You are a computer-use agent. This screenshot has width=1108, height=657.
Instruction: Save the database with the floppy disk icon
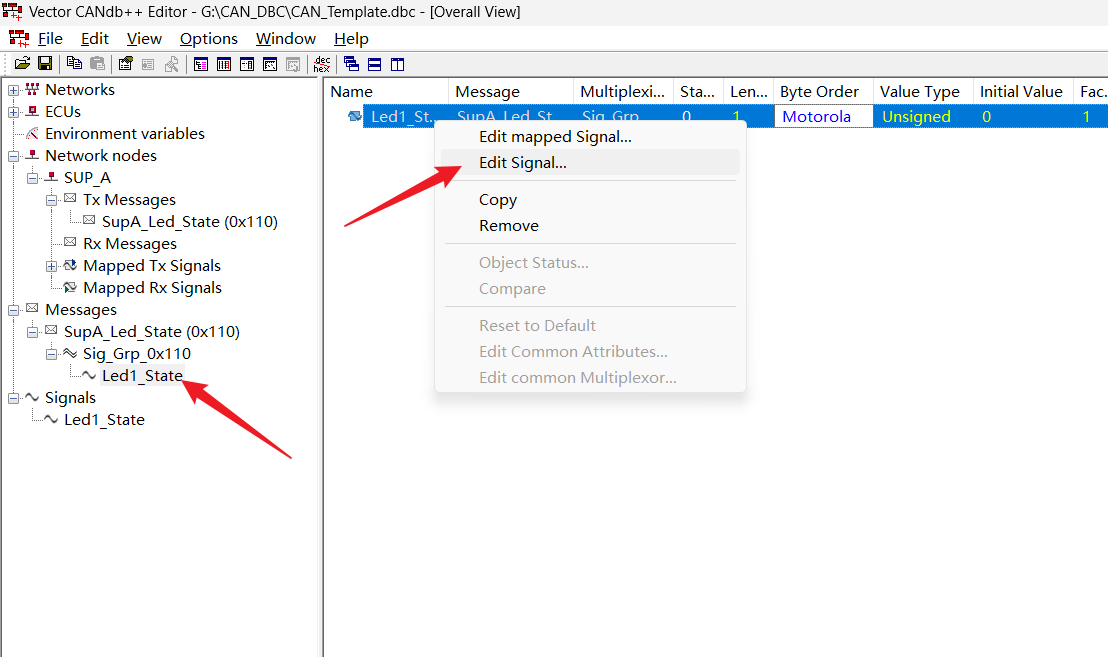click(x=45, y=64)
